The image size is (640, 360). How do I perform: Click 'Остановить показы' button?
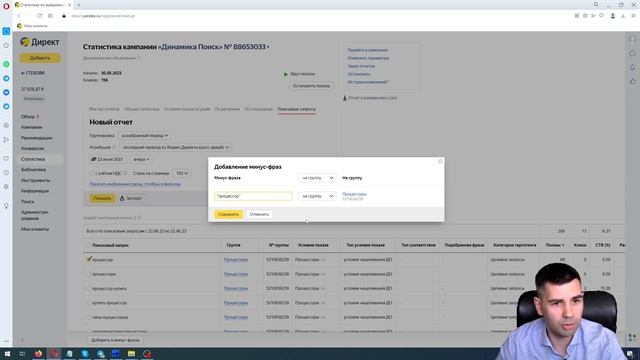coord(311,86)
